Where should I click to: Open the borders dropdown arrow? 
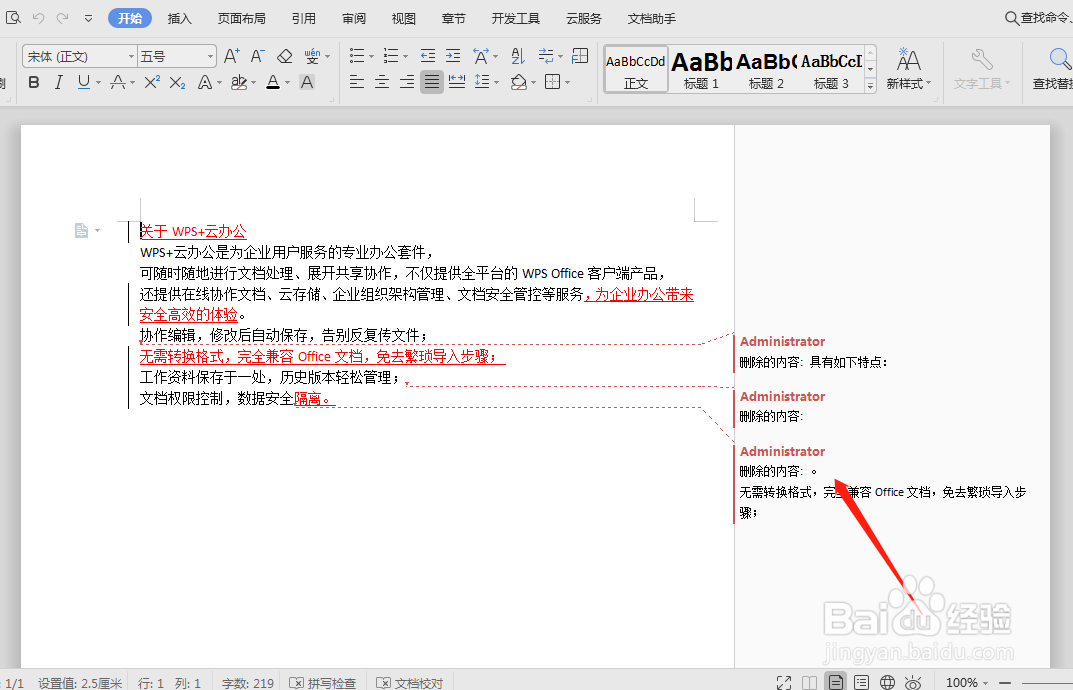[568, 83]
